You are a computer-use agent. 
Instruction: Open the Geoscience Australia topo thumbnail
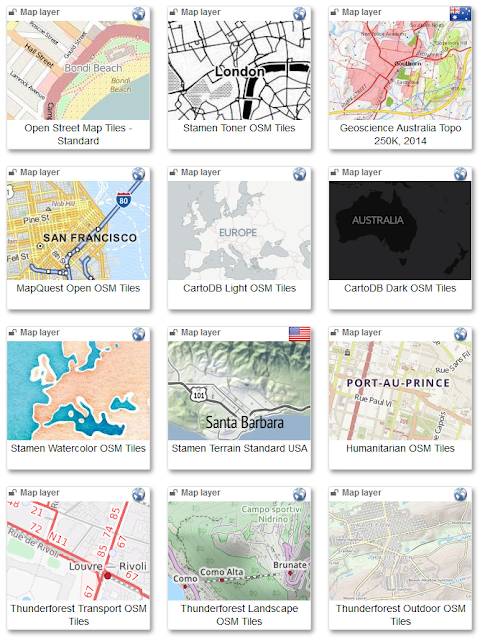click(400, 70)
